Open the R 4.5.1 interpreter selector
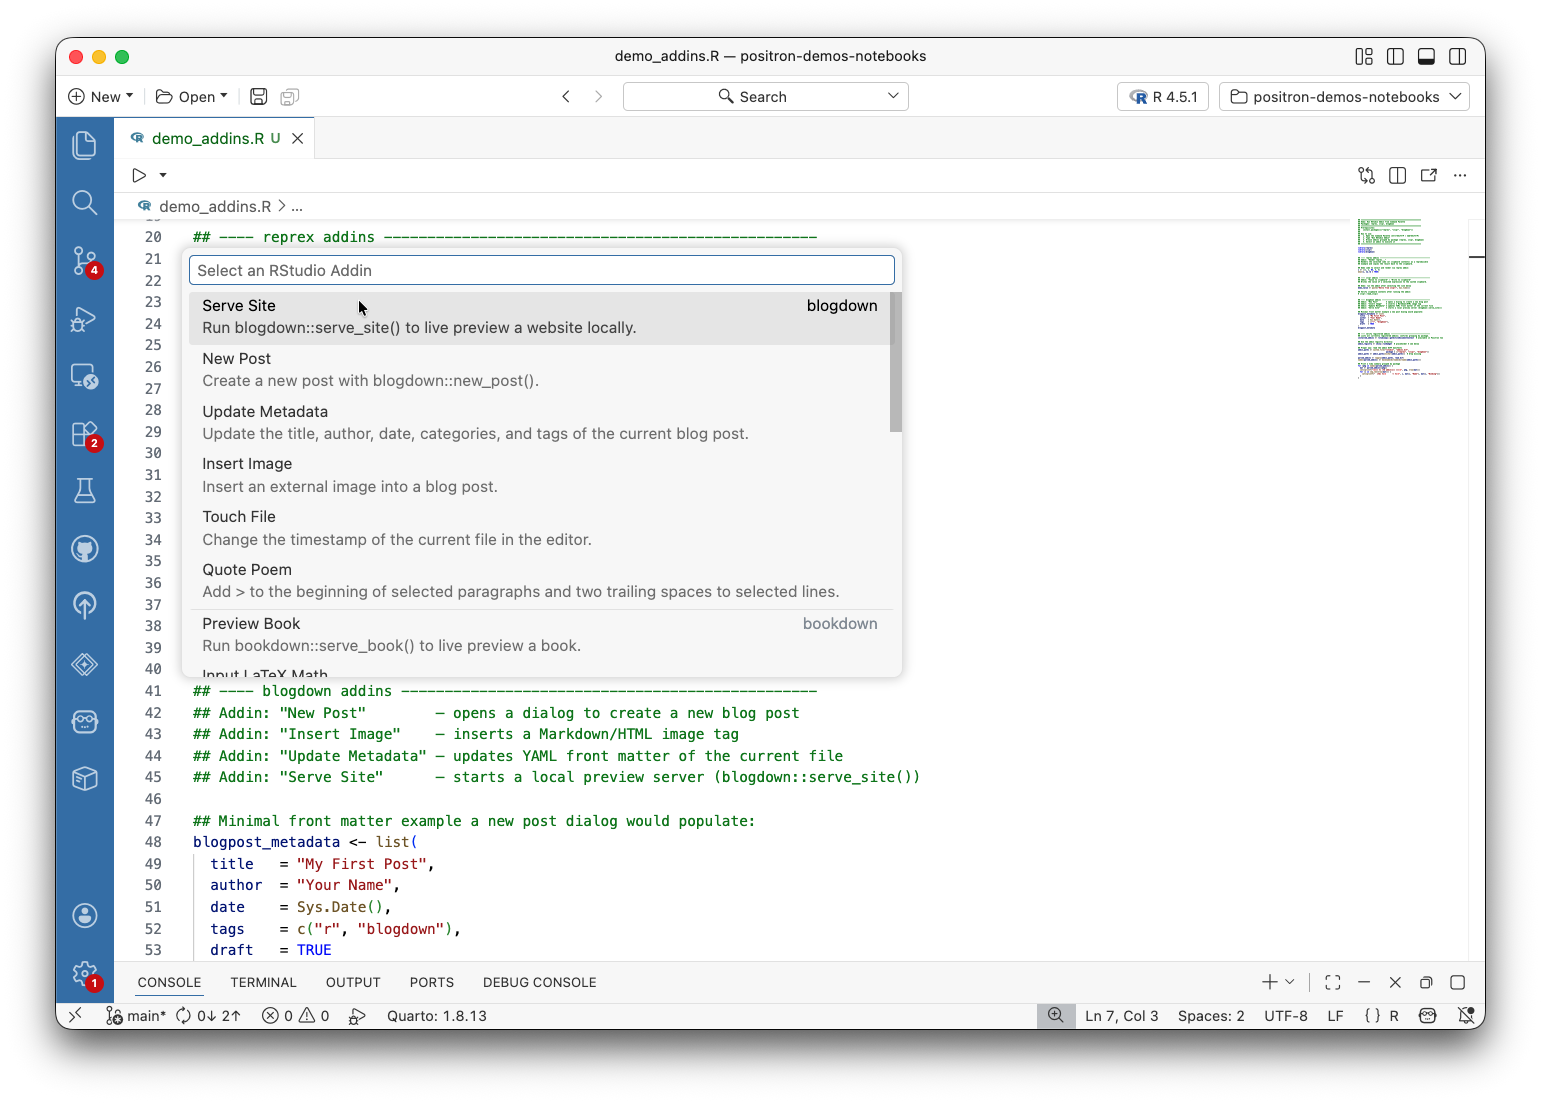The image size is (1541, 1103). tap(1162, 96)
